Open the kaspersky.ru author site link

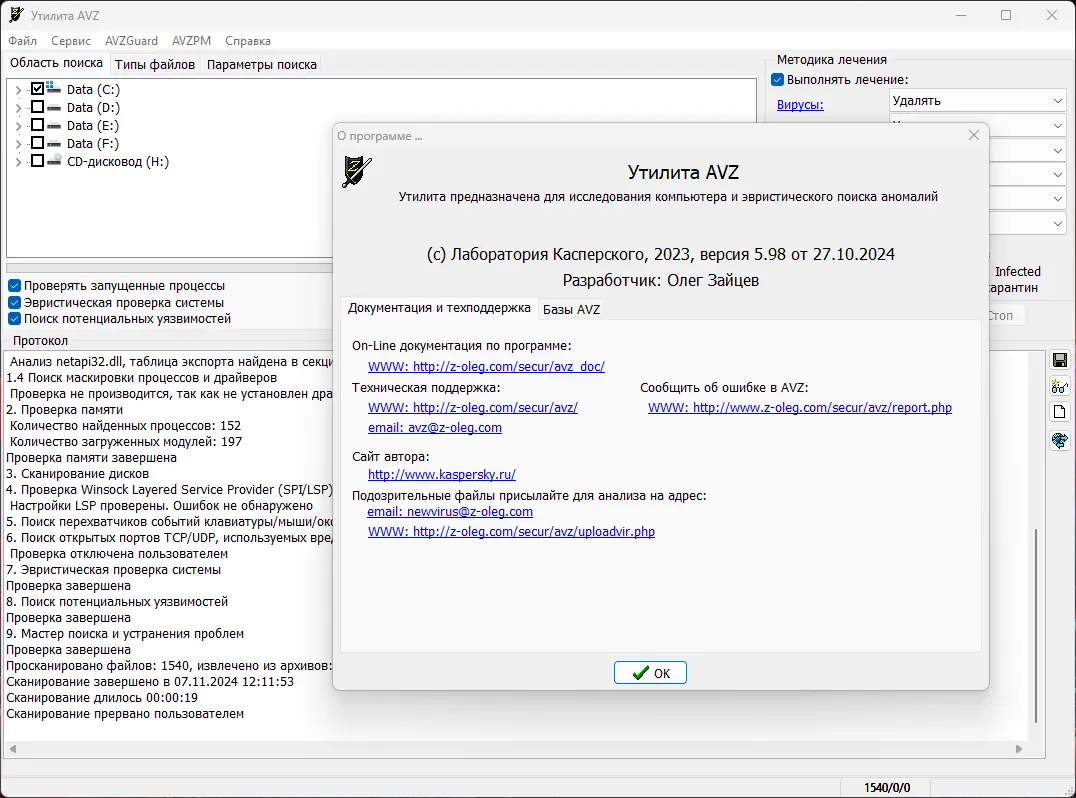442,474
